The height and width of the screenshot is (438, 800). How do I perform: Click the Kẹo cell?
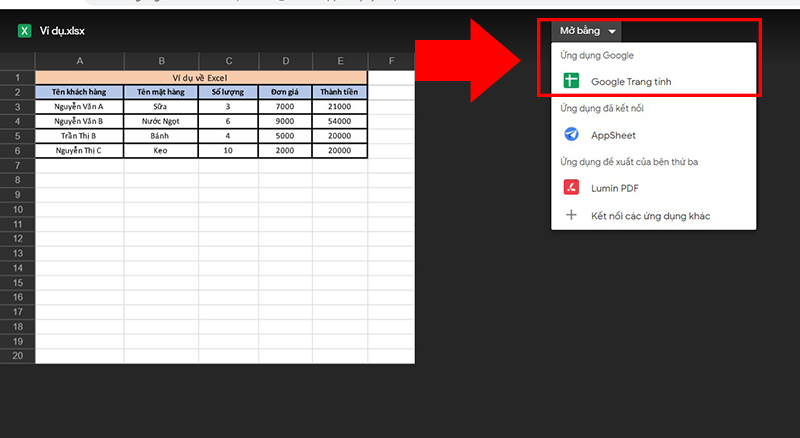click(161, 151)
